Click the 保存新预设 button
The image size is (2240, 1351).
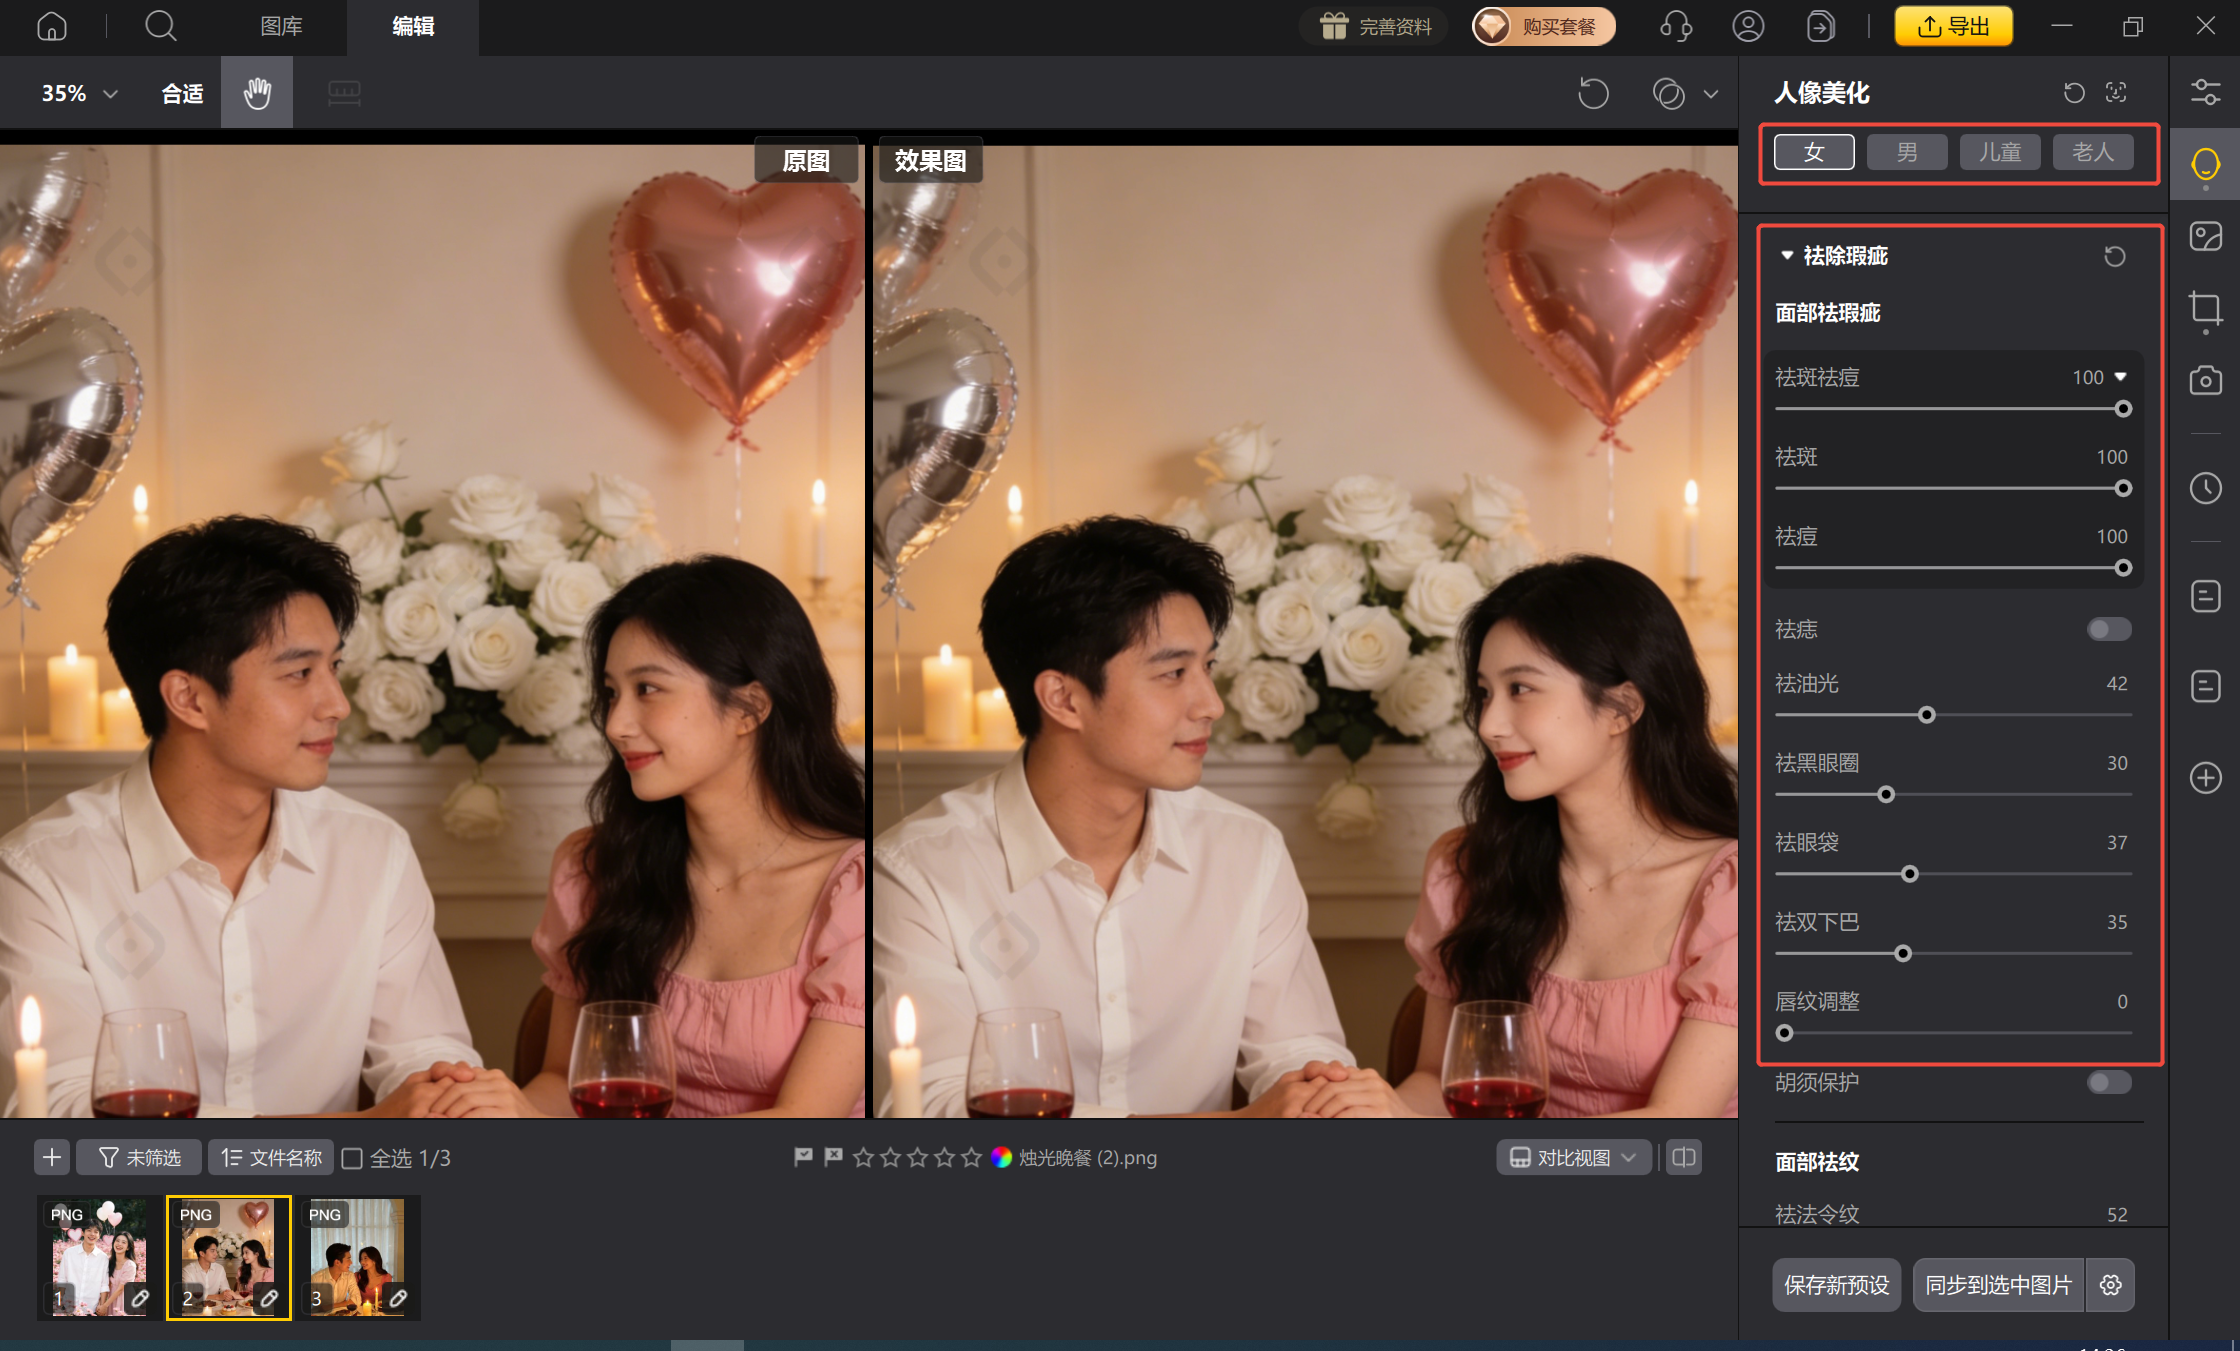pos(1836,1285)
